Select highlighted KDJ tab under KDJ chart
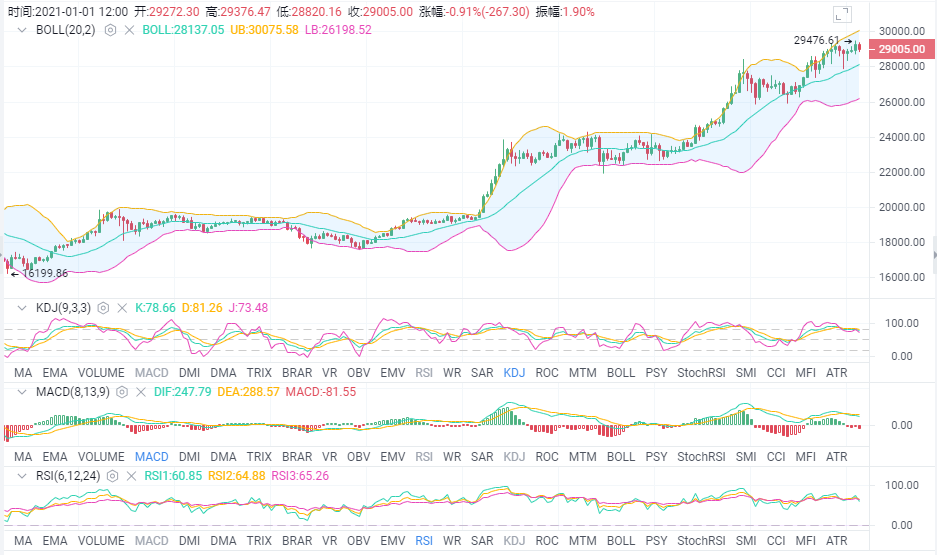 click(515, 373)
